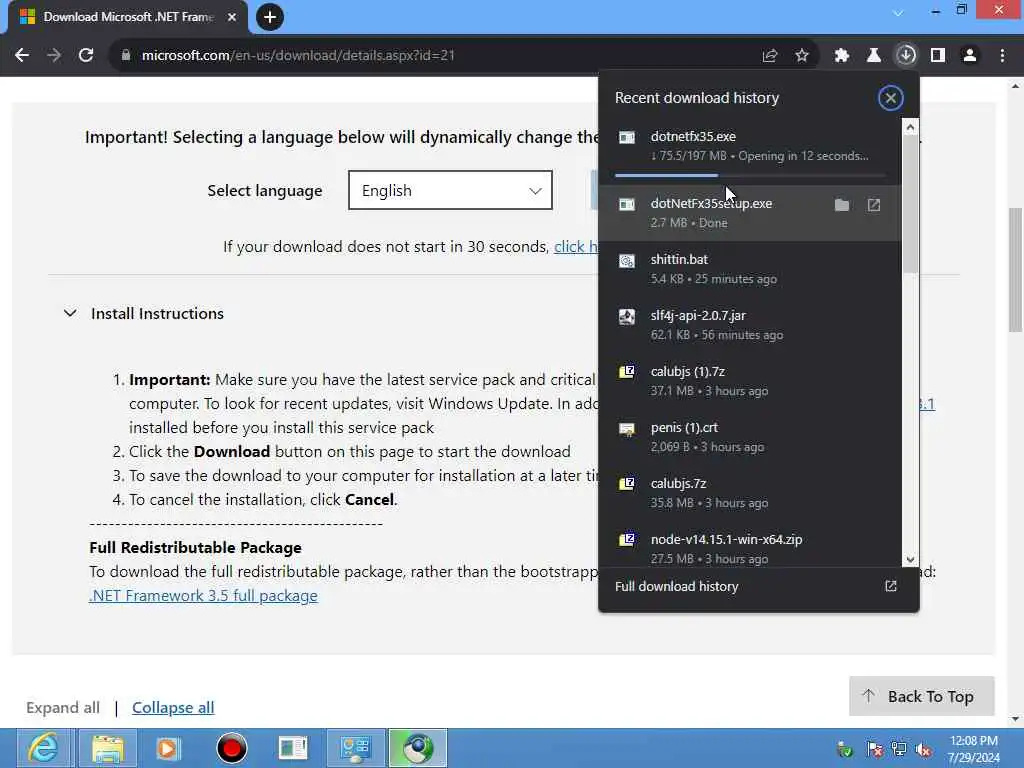Open dotNetFx35setup.exe with the open icon
Viewport: 1024px width, 768px height.
(874, 205)
